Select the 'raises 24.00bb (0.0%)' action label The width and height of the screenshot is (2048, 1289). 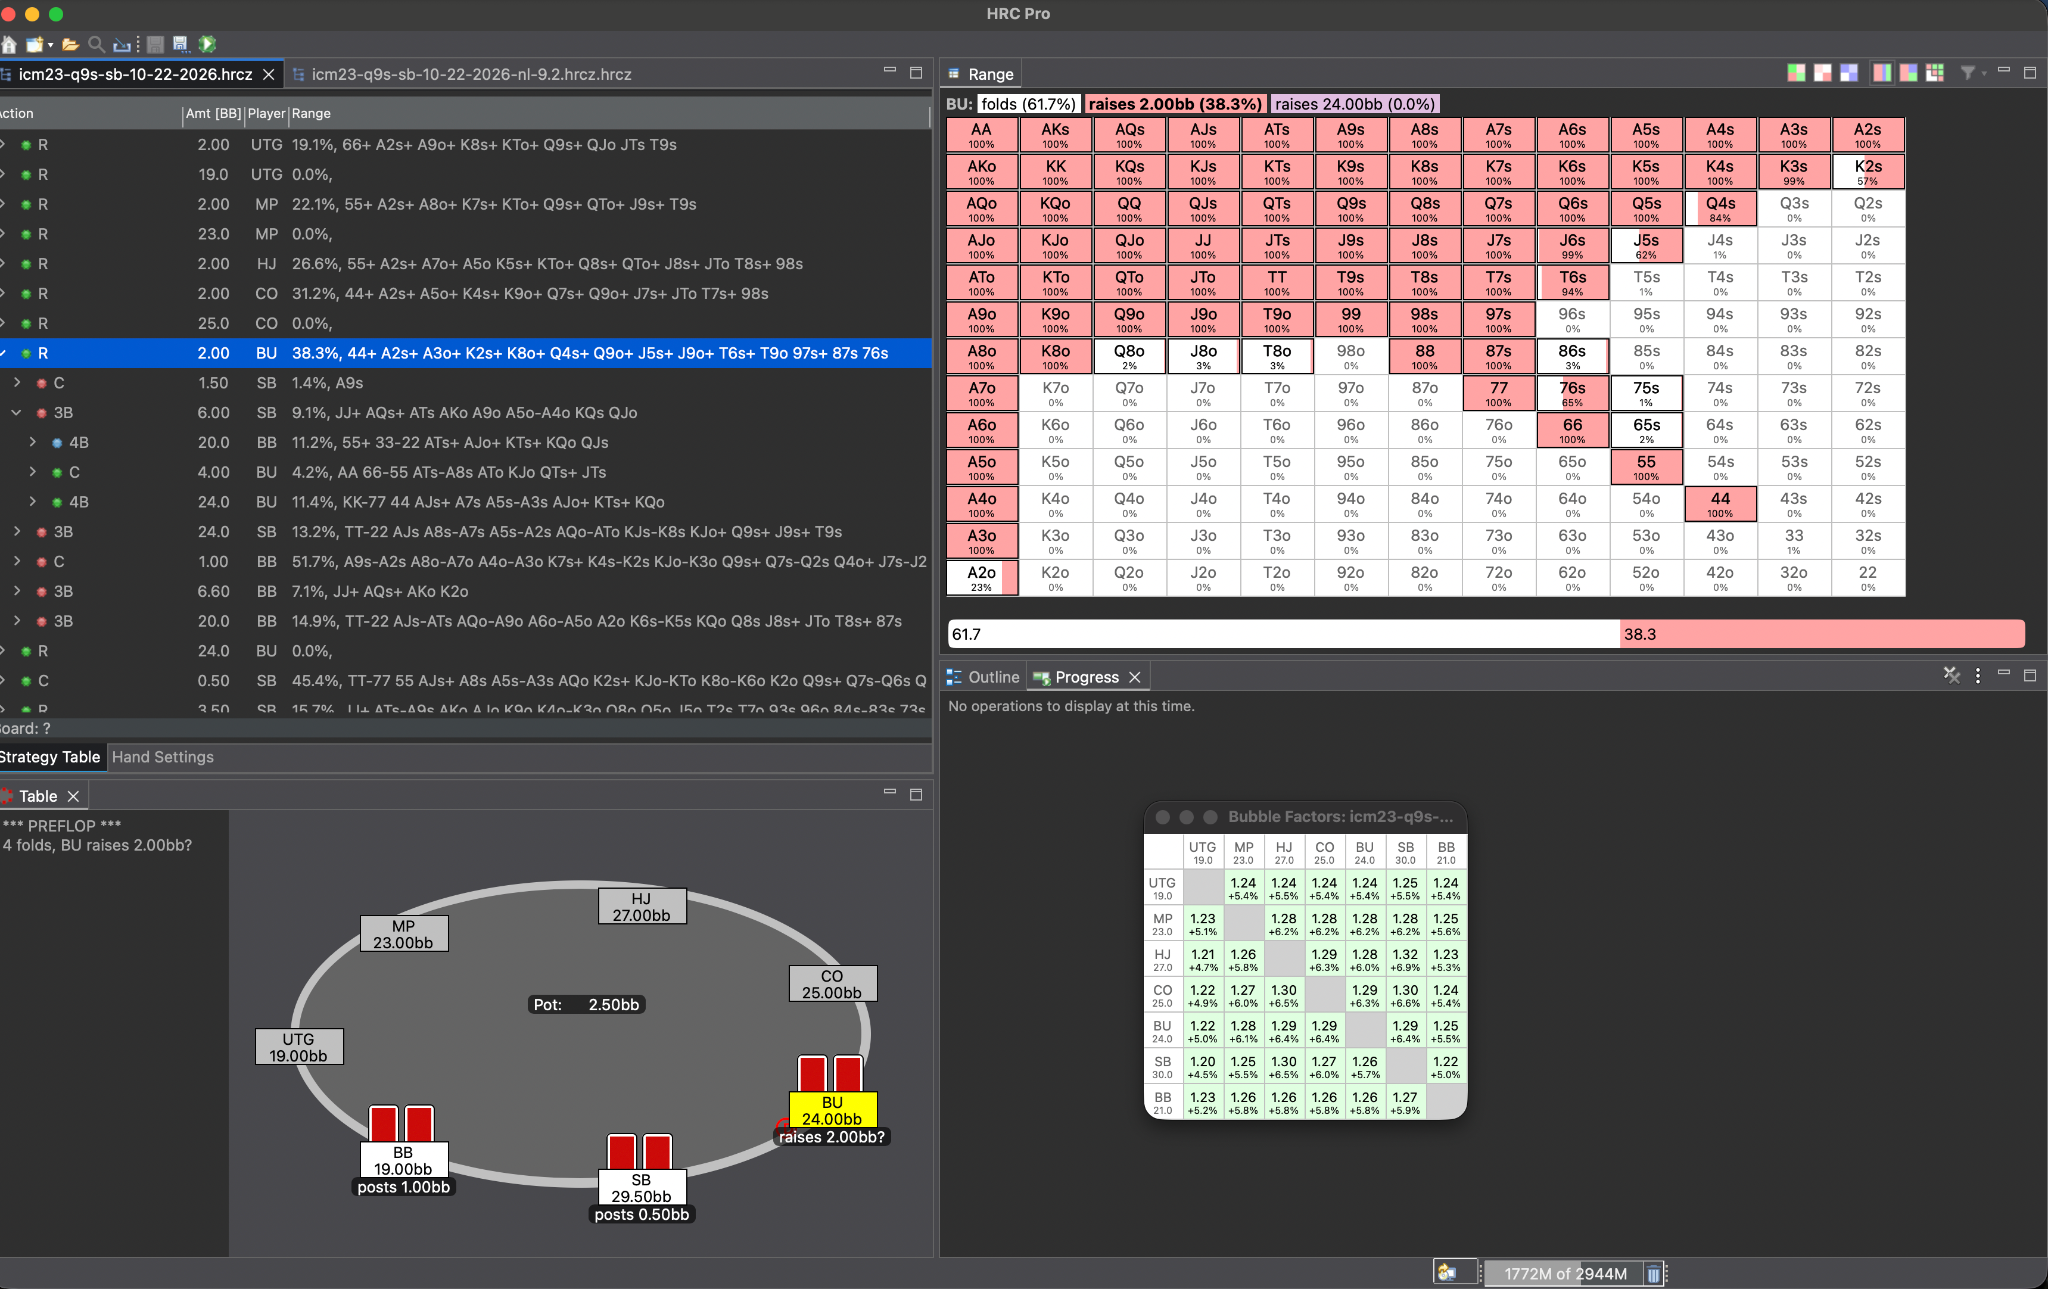pyautogui.click(x=1355, y=104)
